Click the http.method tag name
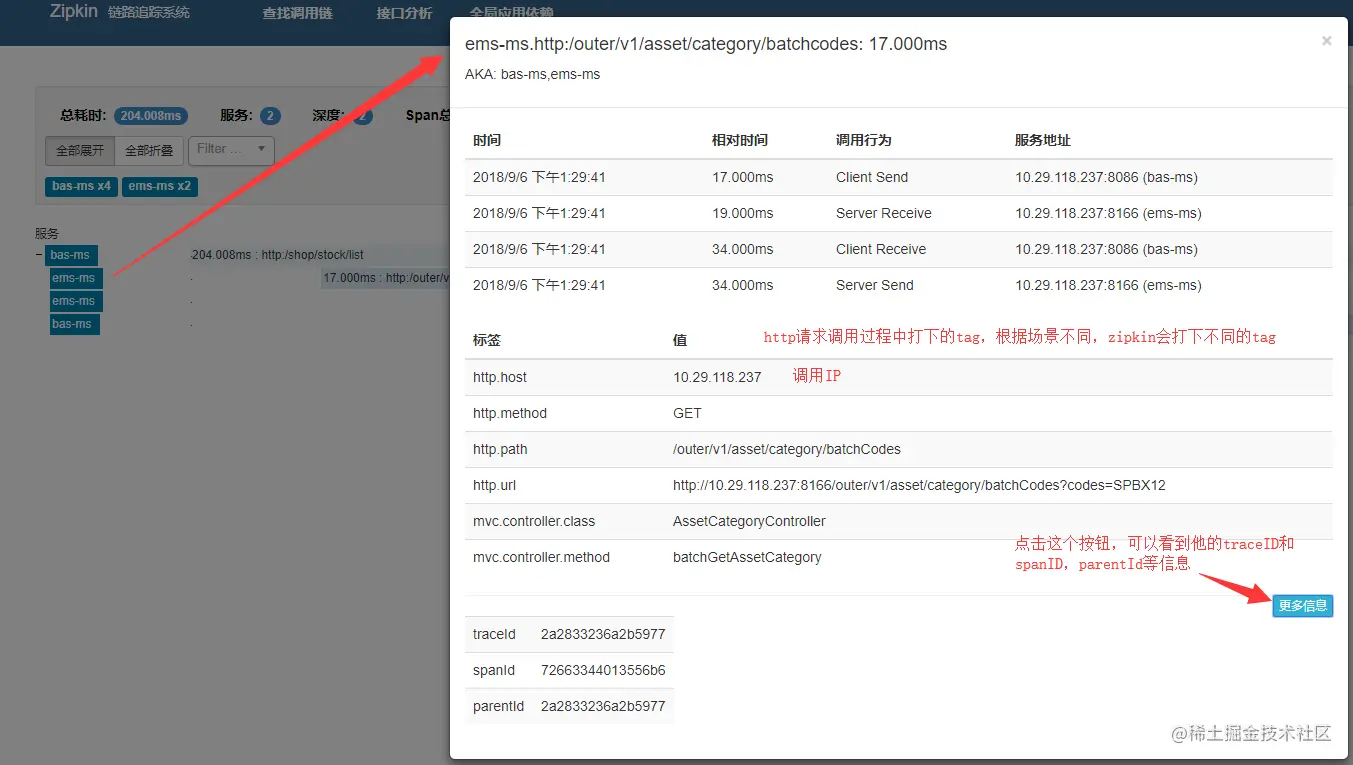 click(510, 413)
